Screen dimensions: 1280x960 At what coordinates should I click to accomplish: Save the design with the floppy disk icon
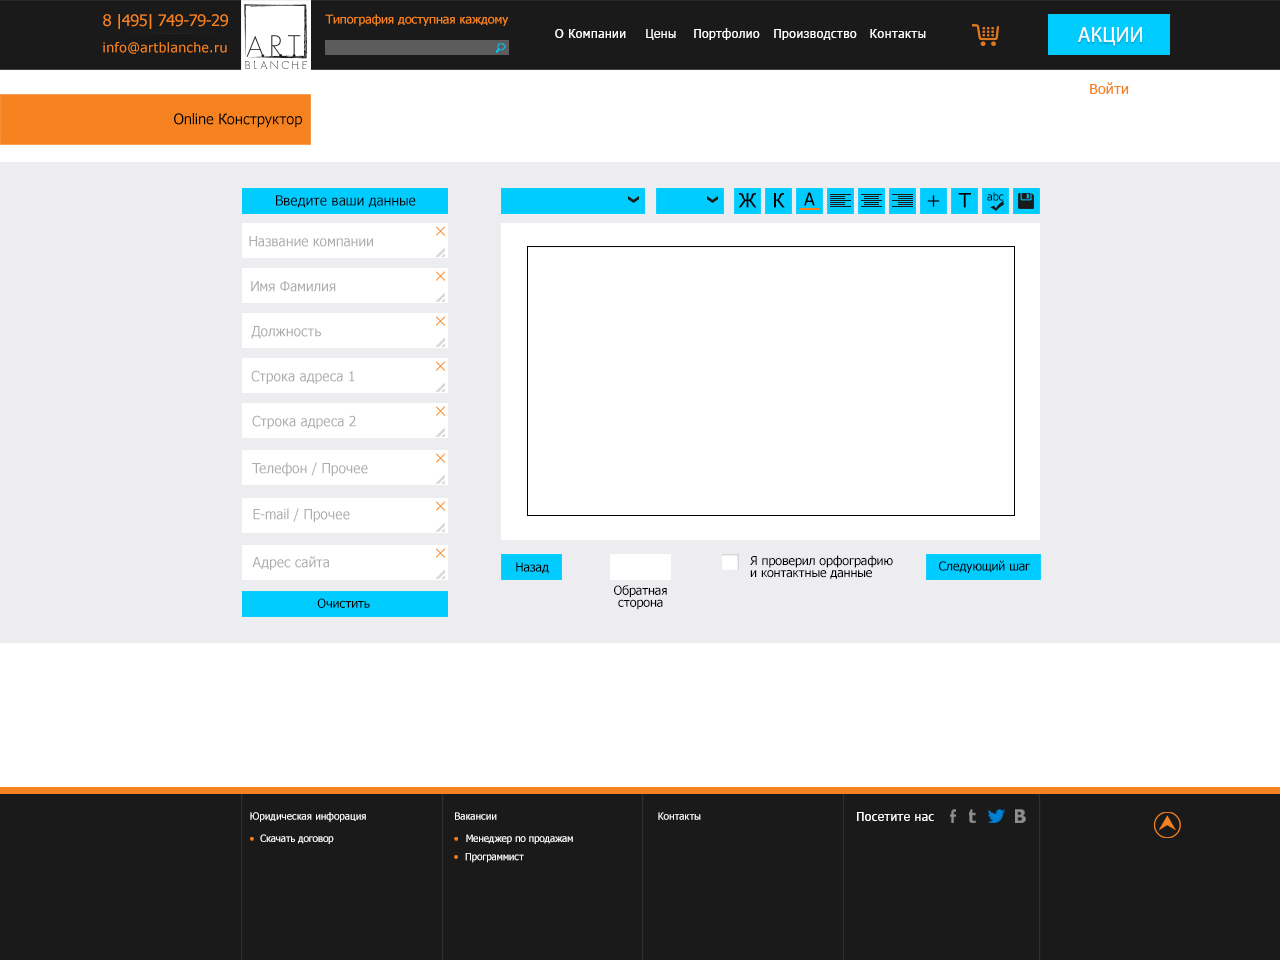(1026, 201)
